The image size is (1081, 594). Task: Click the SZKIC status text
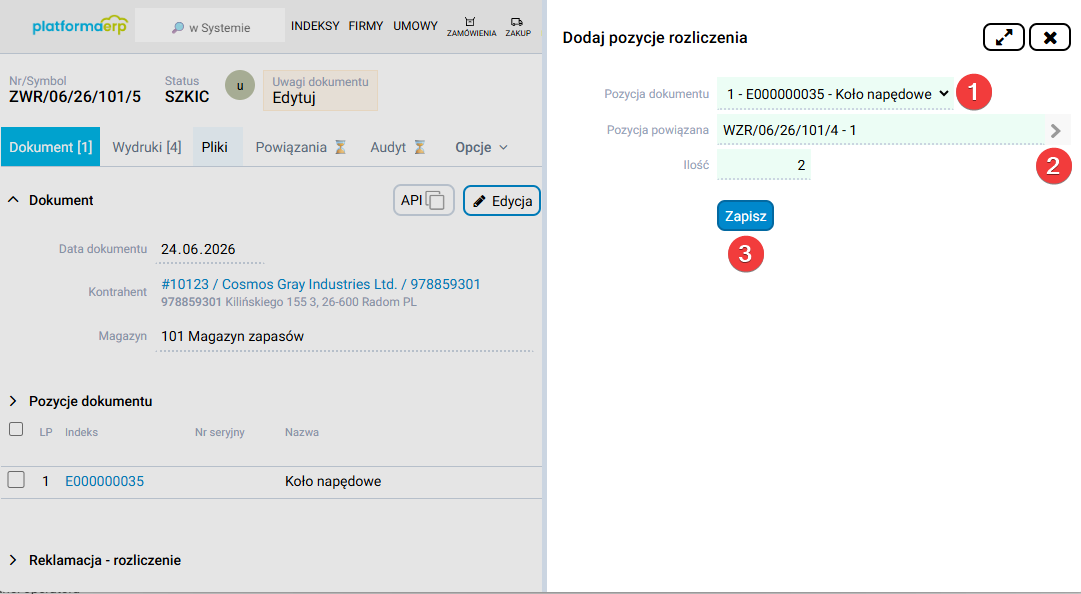click(187, 96)
